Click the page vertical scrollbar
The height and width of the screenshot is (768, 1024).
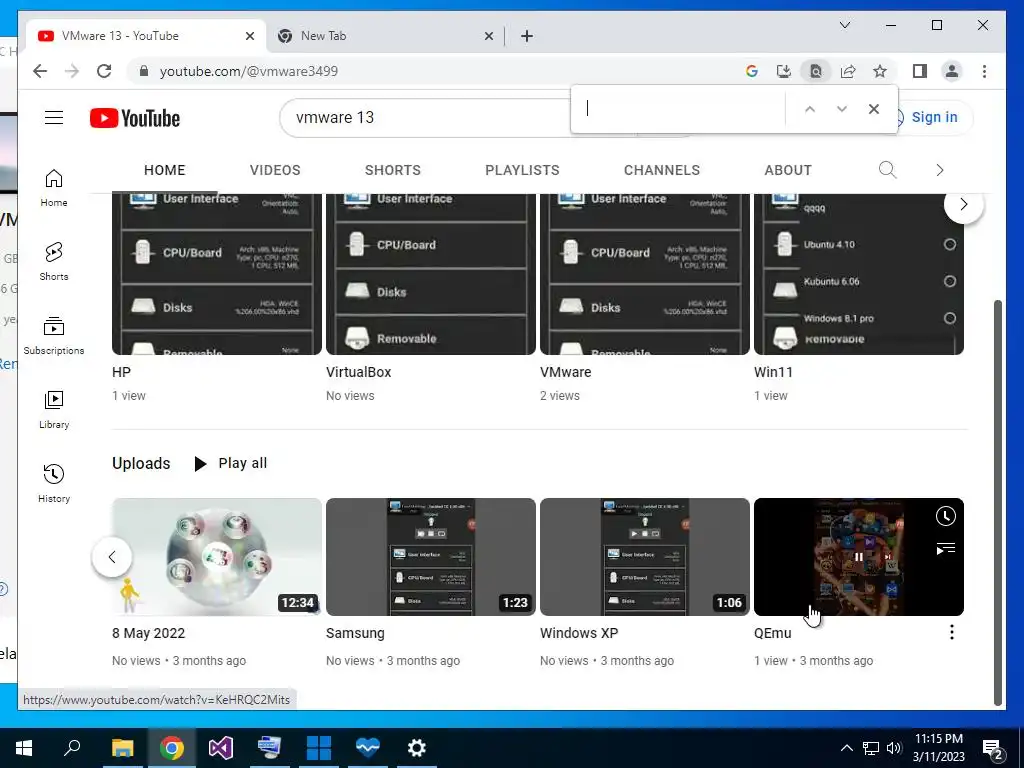[x=997, y=503]
